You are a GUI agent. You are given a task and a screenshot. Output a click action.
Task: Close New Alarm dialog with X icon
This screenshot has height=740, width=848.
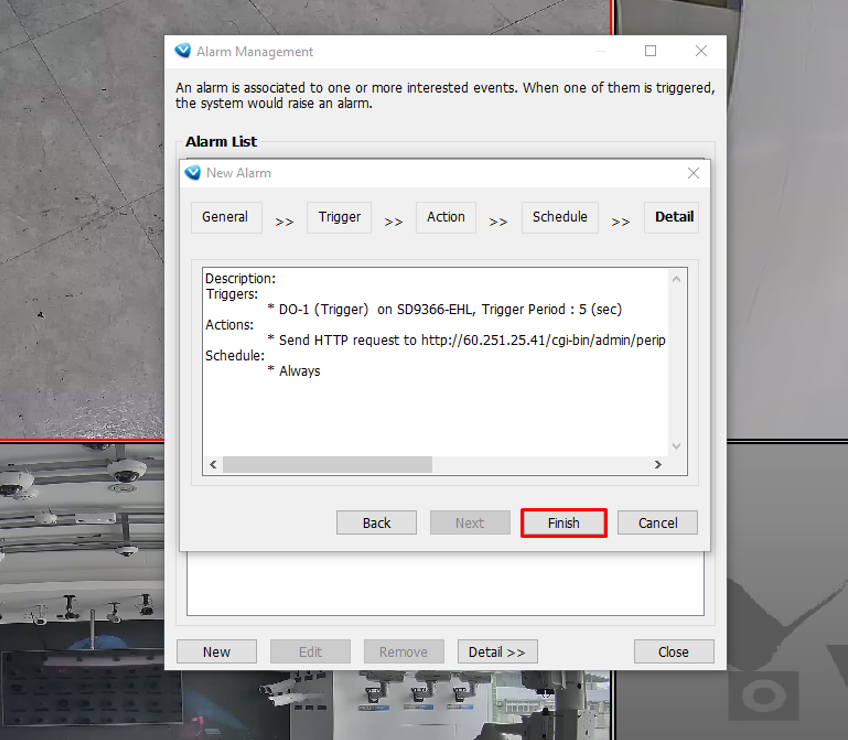(693, 173)
